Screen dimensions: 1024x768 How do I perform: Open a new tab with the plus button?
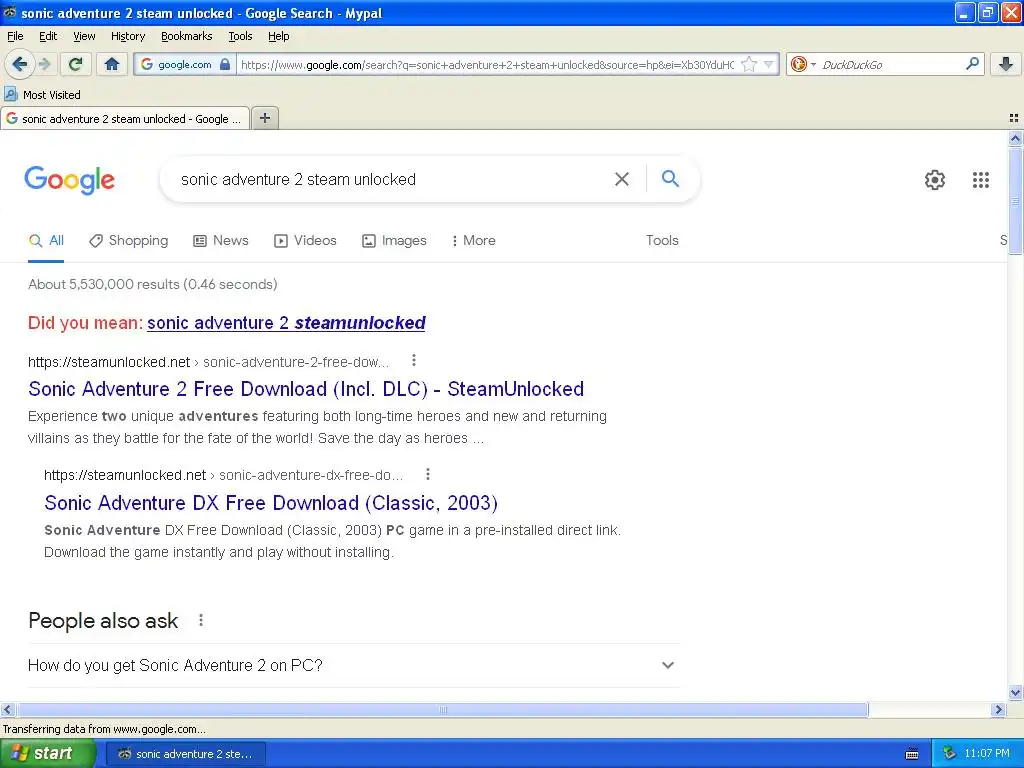(264, 118)
